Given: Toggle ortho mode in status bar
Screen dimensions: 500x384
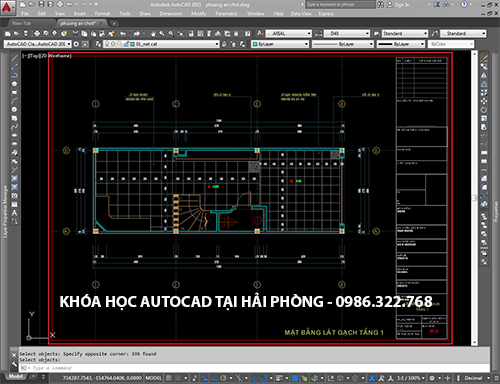Looking at the screenshot, I should tap(214, 378).
